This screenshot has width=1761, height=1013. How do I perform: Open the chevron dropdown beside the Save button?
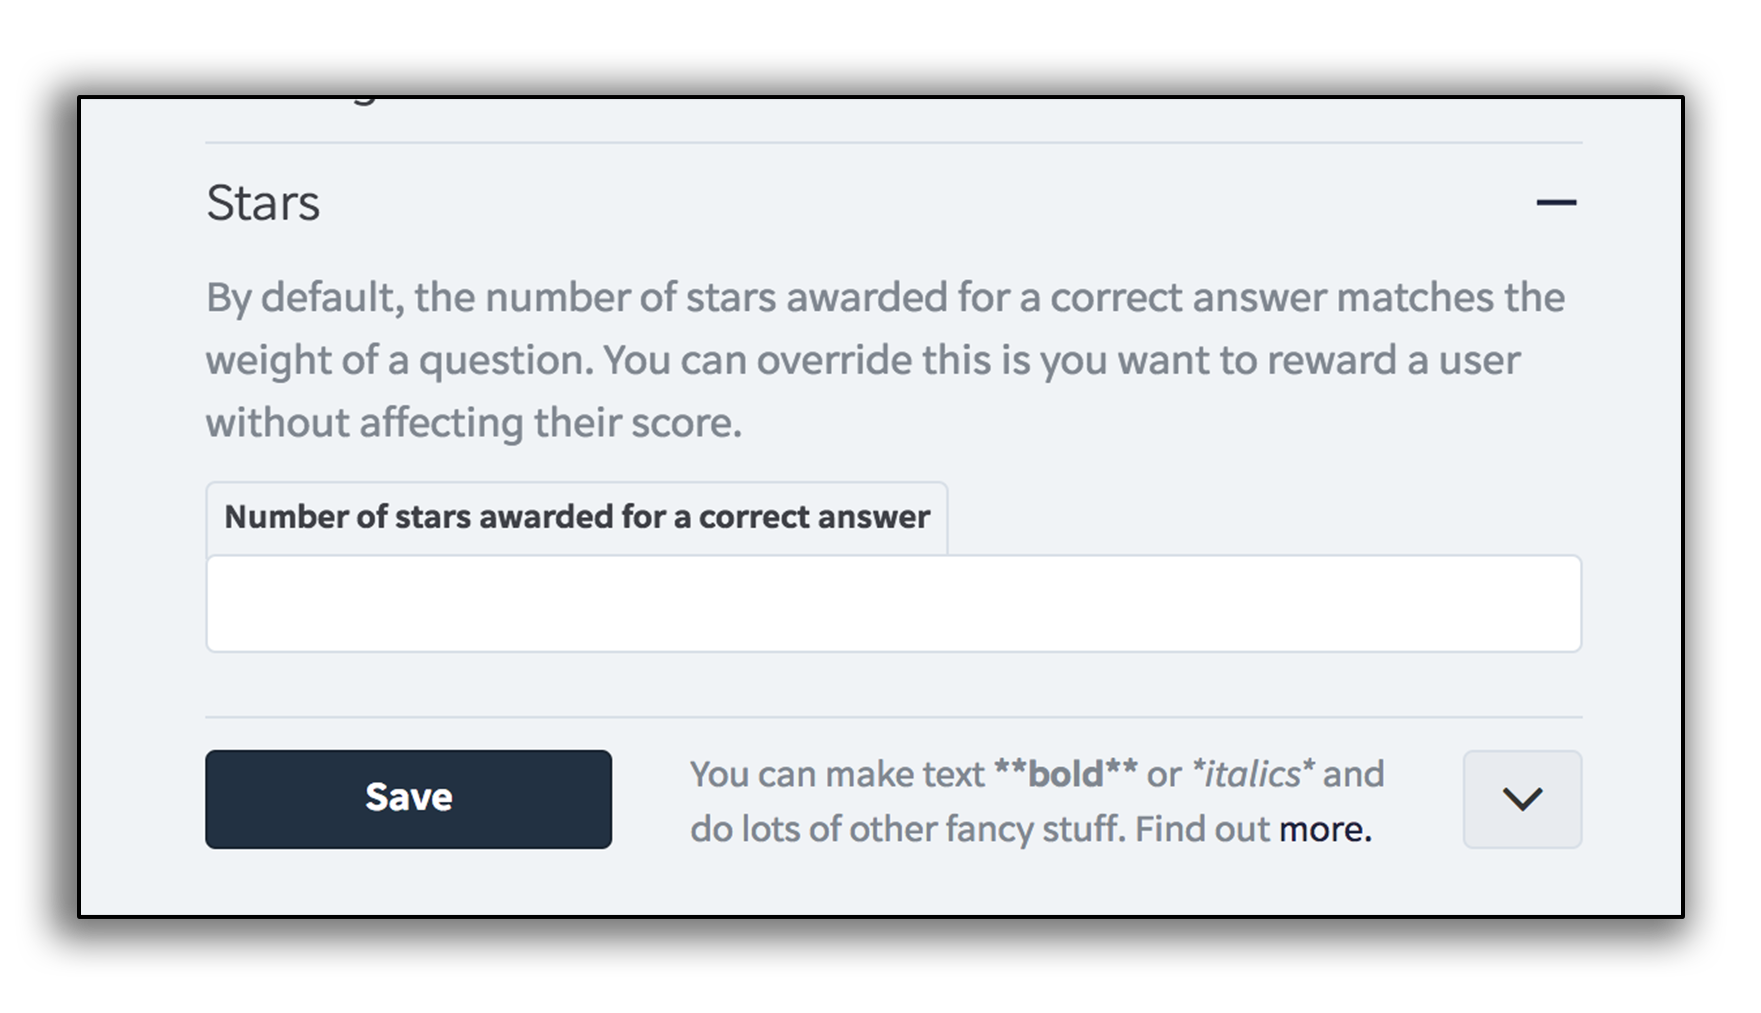coord(1522,799)
